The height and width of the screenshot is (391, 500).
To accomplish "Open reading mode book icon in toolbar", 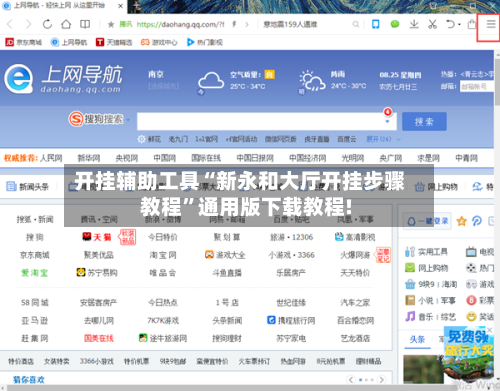I will pyautogui.click(x=85, y=24).
